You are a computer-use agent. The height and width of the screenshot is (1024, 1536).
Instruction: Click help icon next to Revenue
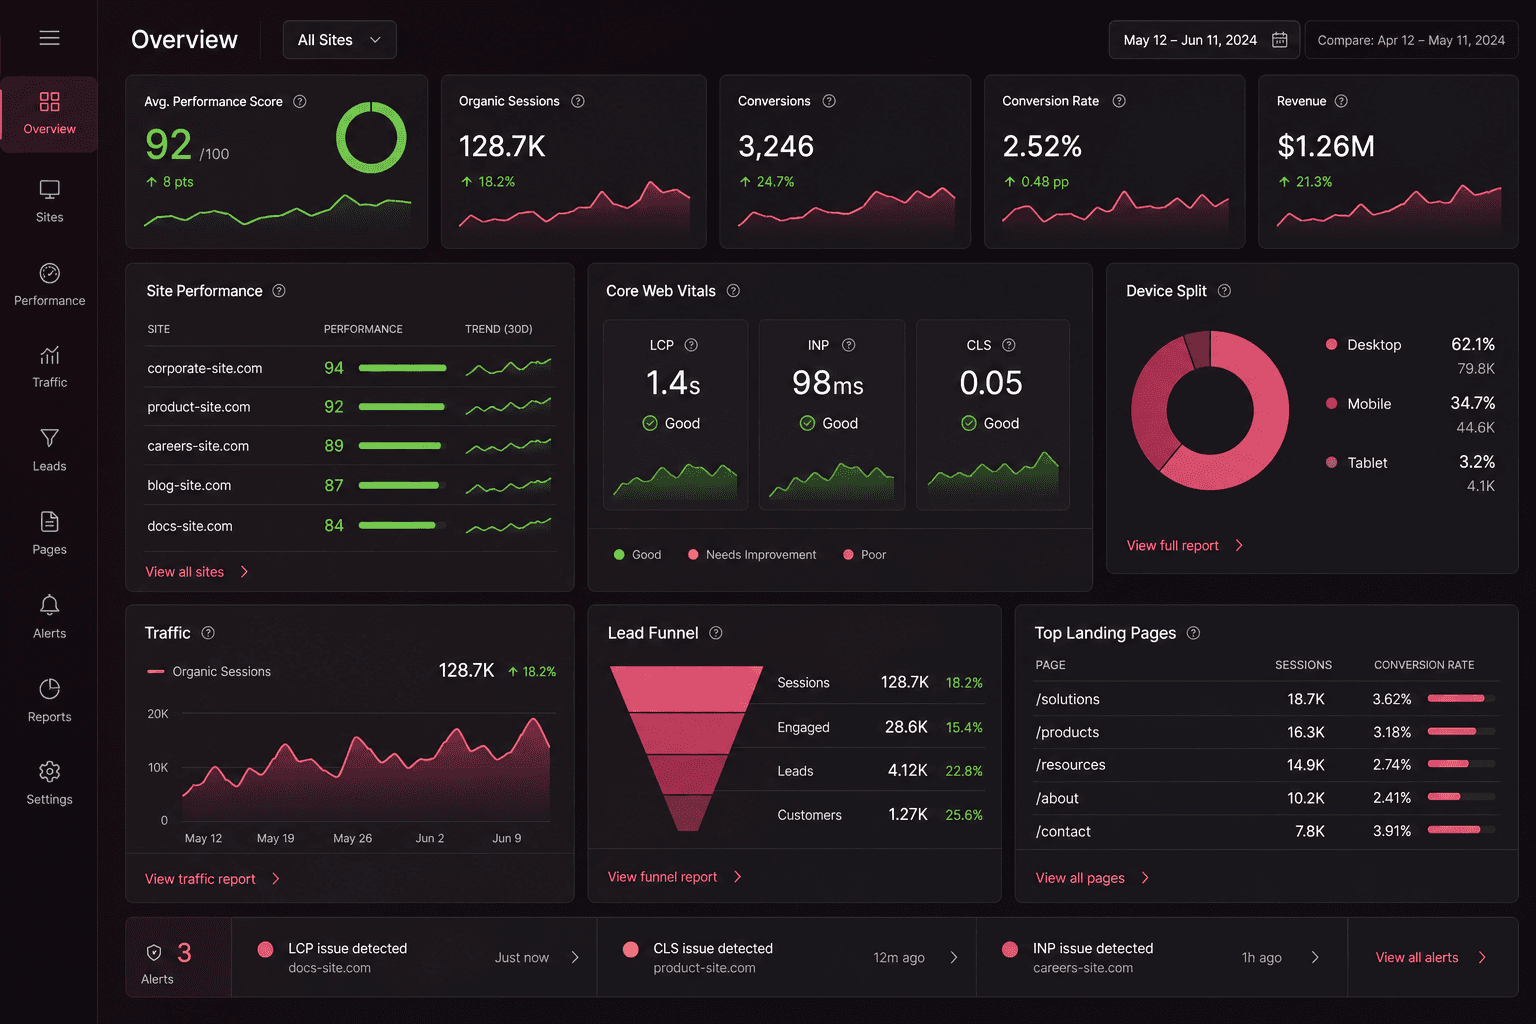(x=1340, y=101)
